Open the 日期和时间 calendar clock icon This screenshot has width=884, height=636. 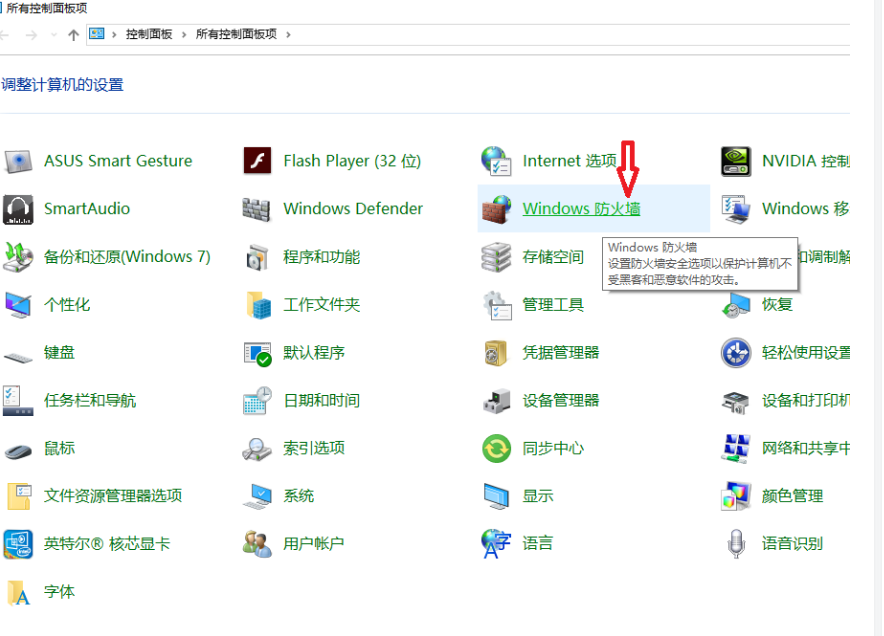[257, 401]
